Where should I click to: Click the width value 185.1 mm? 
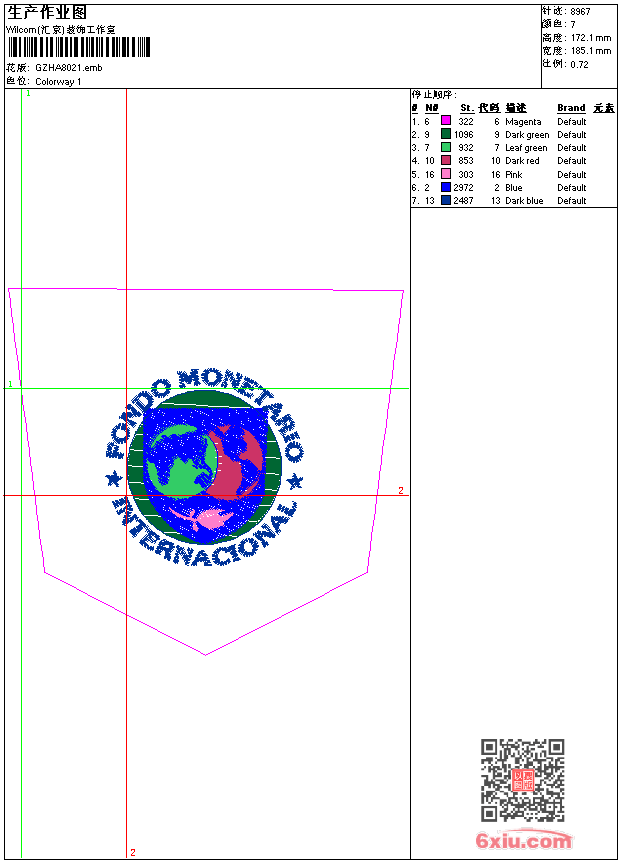point(591,51)
